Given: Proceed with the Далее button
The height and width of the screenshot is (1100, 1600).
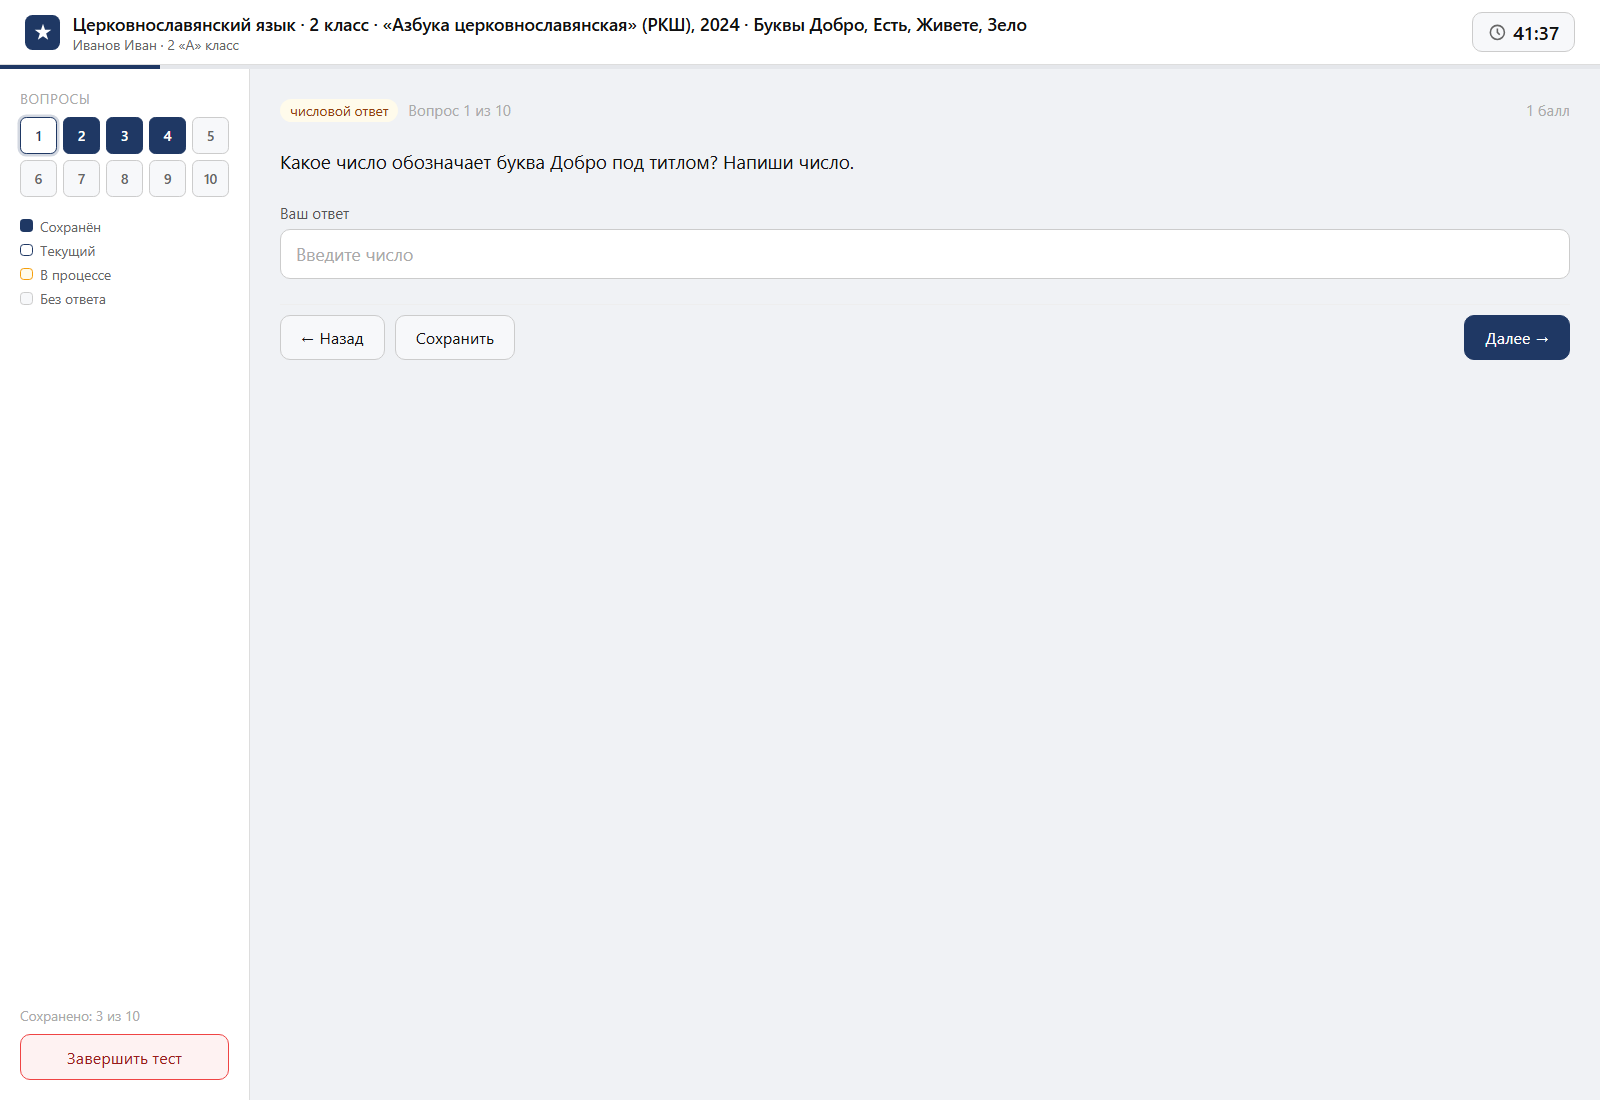Looking at the screenshot, I should [x=1517, y=338].
